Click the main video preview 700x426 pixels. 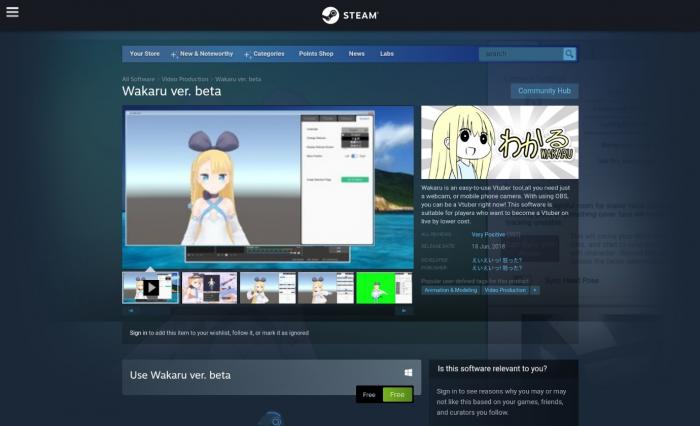268,187
